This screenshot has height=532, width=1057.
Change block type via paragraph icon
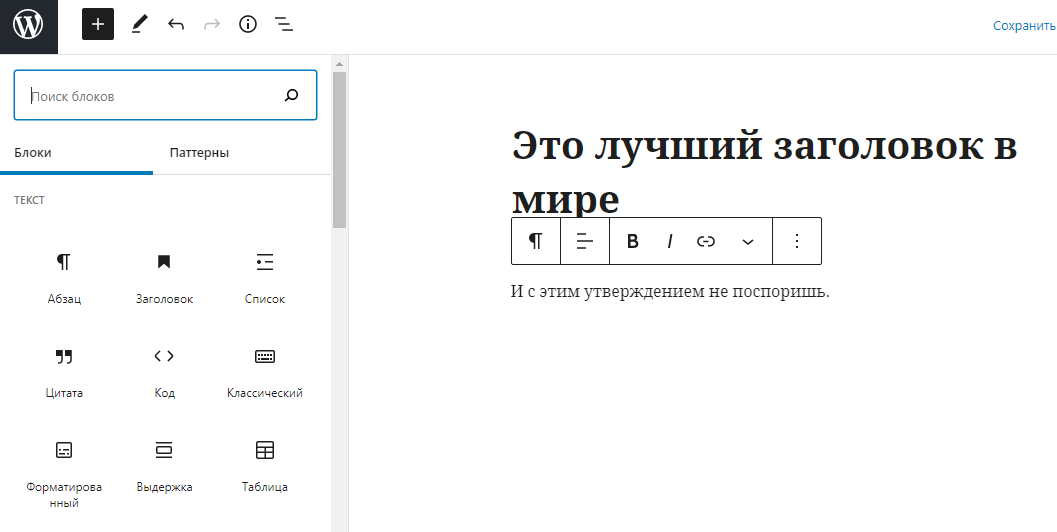pos(536,241)
